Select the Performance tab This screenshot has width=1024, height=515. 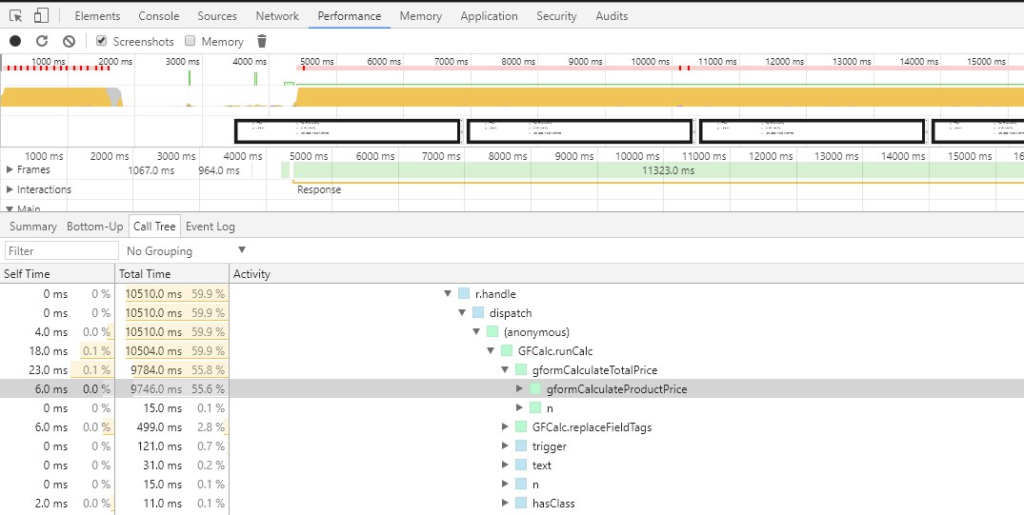click(349, 16)
